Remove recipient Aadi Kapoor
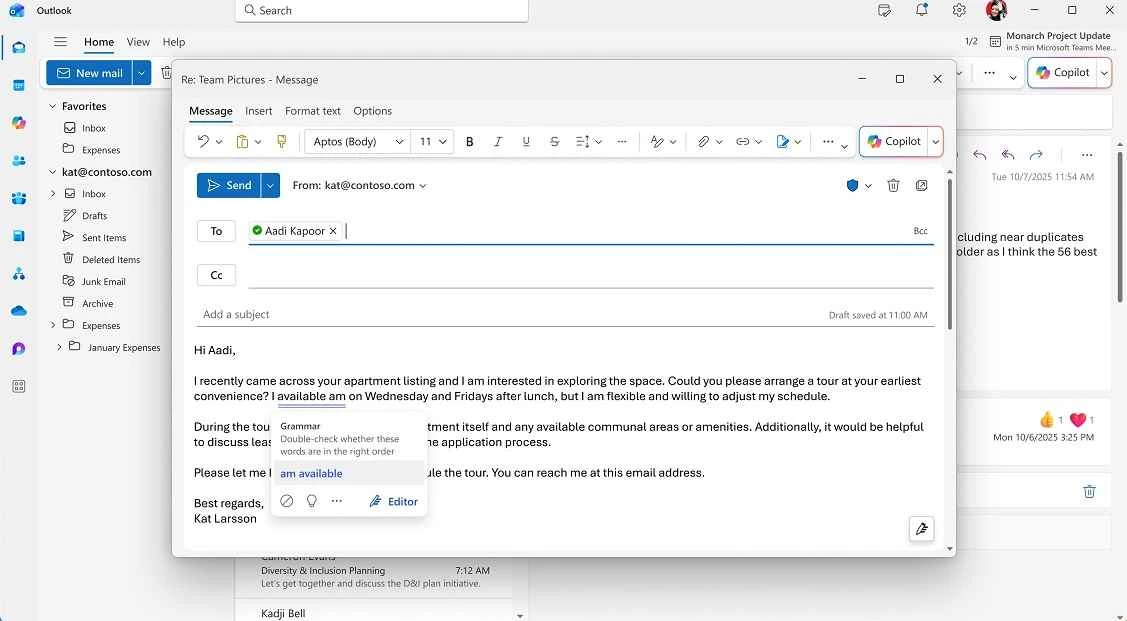Image resolution: width=1127 pixels, height=621 pixels. 333,231
